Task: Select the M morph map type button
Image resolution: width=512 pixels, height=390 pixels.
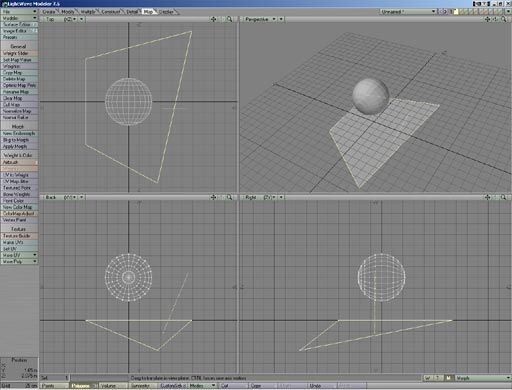Action: [x=448, y=378]
